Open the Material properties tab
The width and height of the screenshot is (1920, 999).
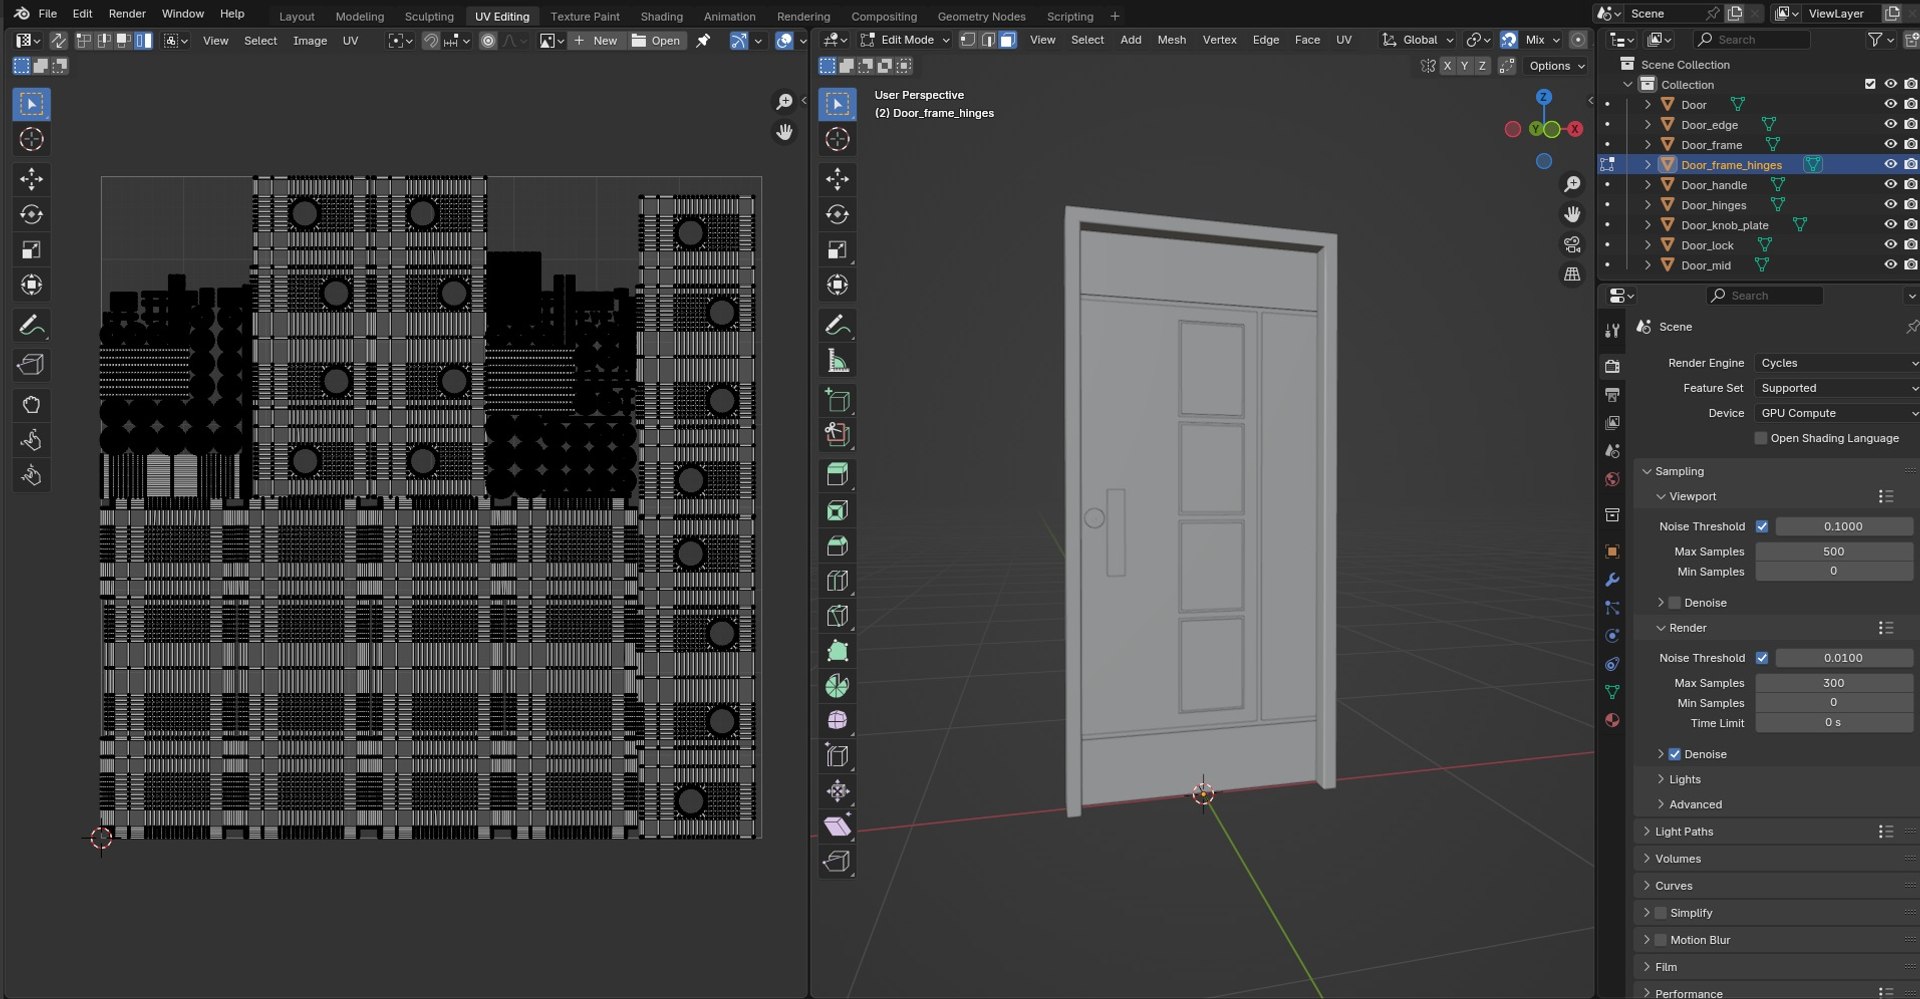coord(1612,720)
